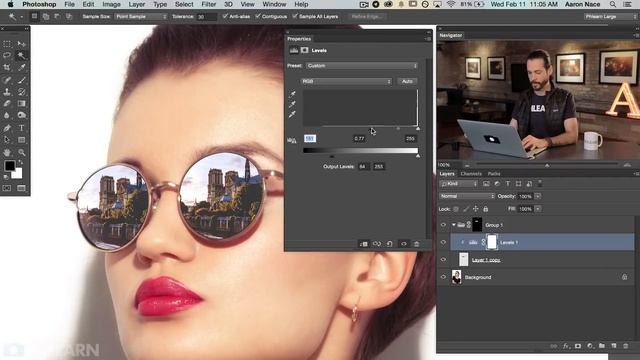Toggle Contiguous checkbox
Viewport: 640px width, 360px height.
pyautogui.click(x=258, y=16)
